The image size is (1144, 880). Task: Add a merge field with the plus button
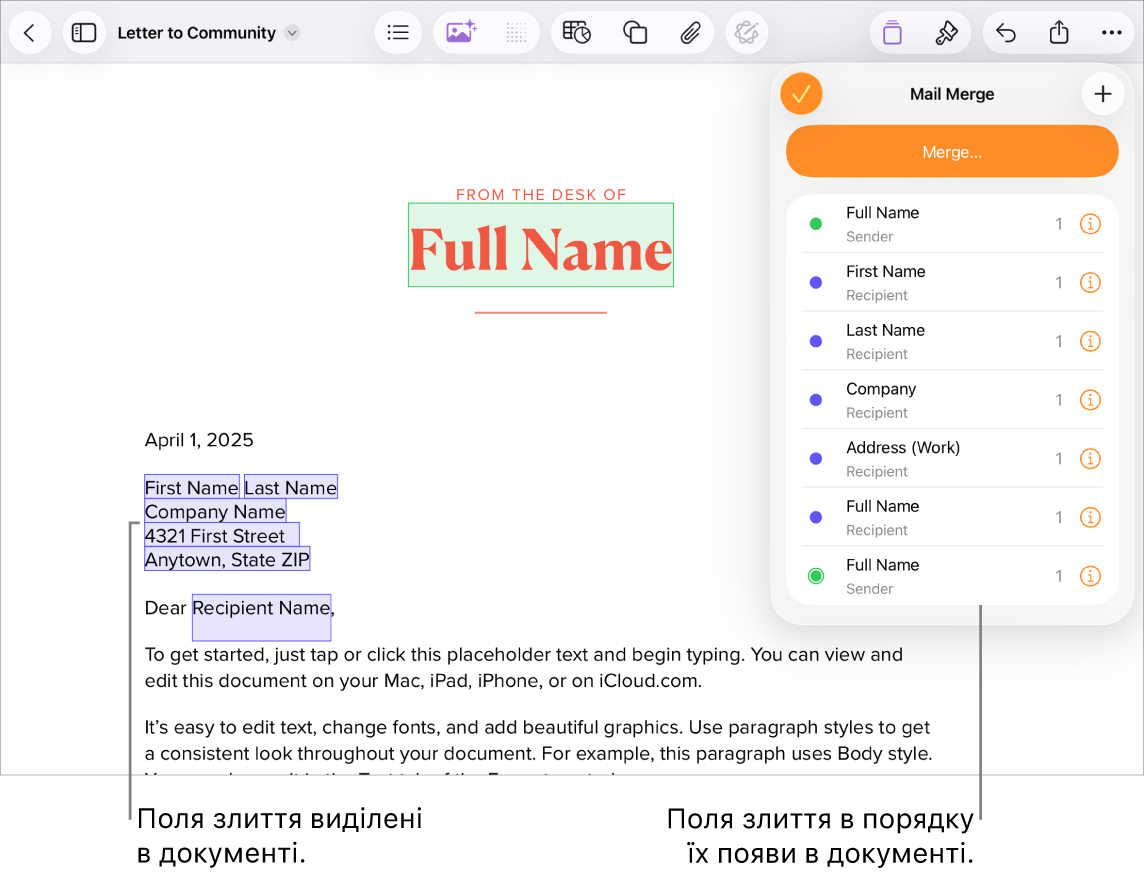[x=1102, y=94]
